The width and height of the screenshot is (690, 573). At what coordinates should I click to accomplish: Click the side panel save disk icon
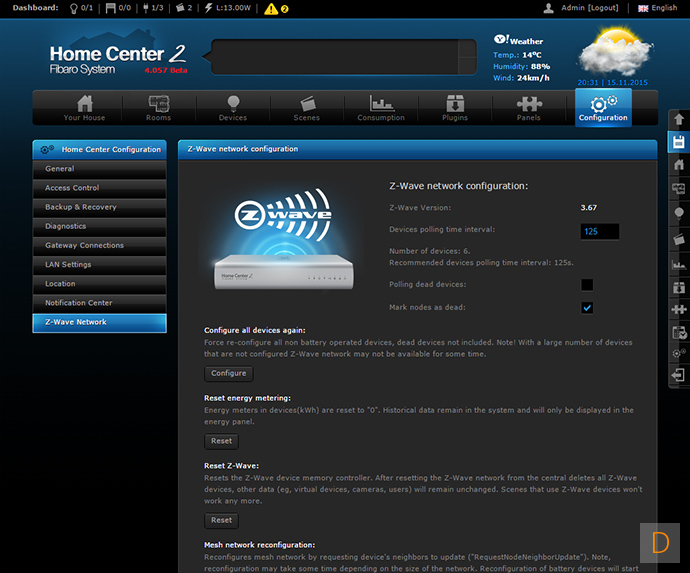[x=679, y=142]
